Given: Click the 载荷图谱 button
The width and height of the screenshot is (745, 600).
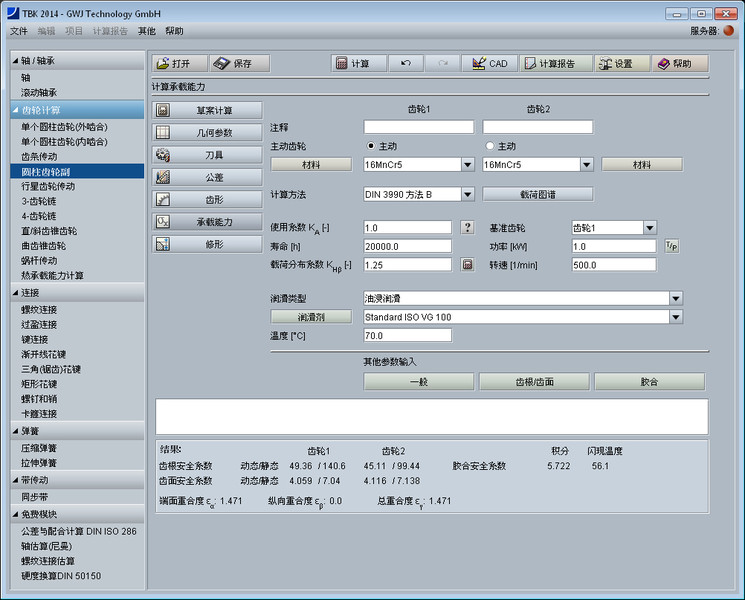Looking at the screenshot, I should coord(537,194).
